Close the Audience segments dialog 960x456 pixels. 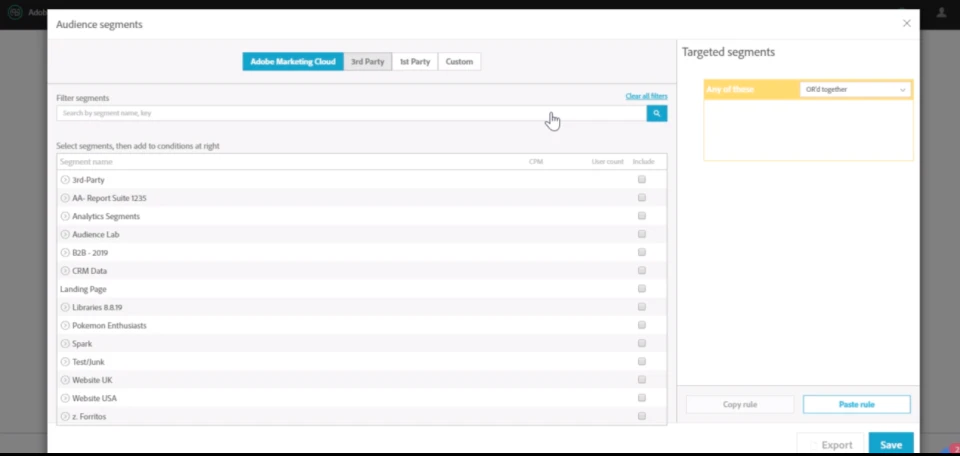907,23
